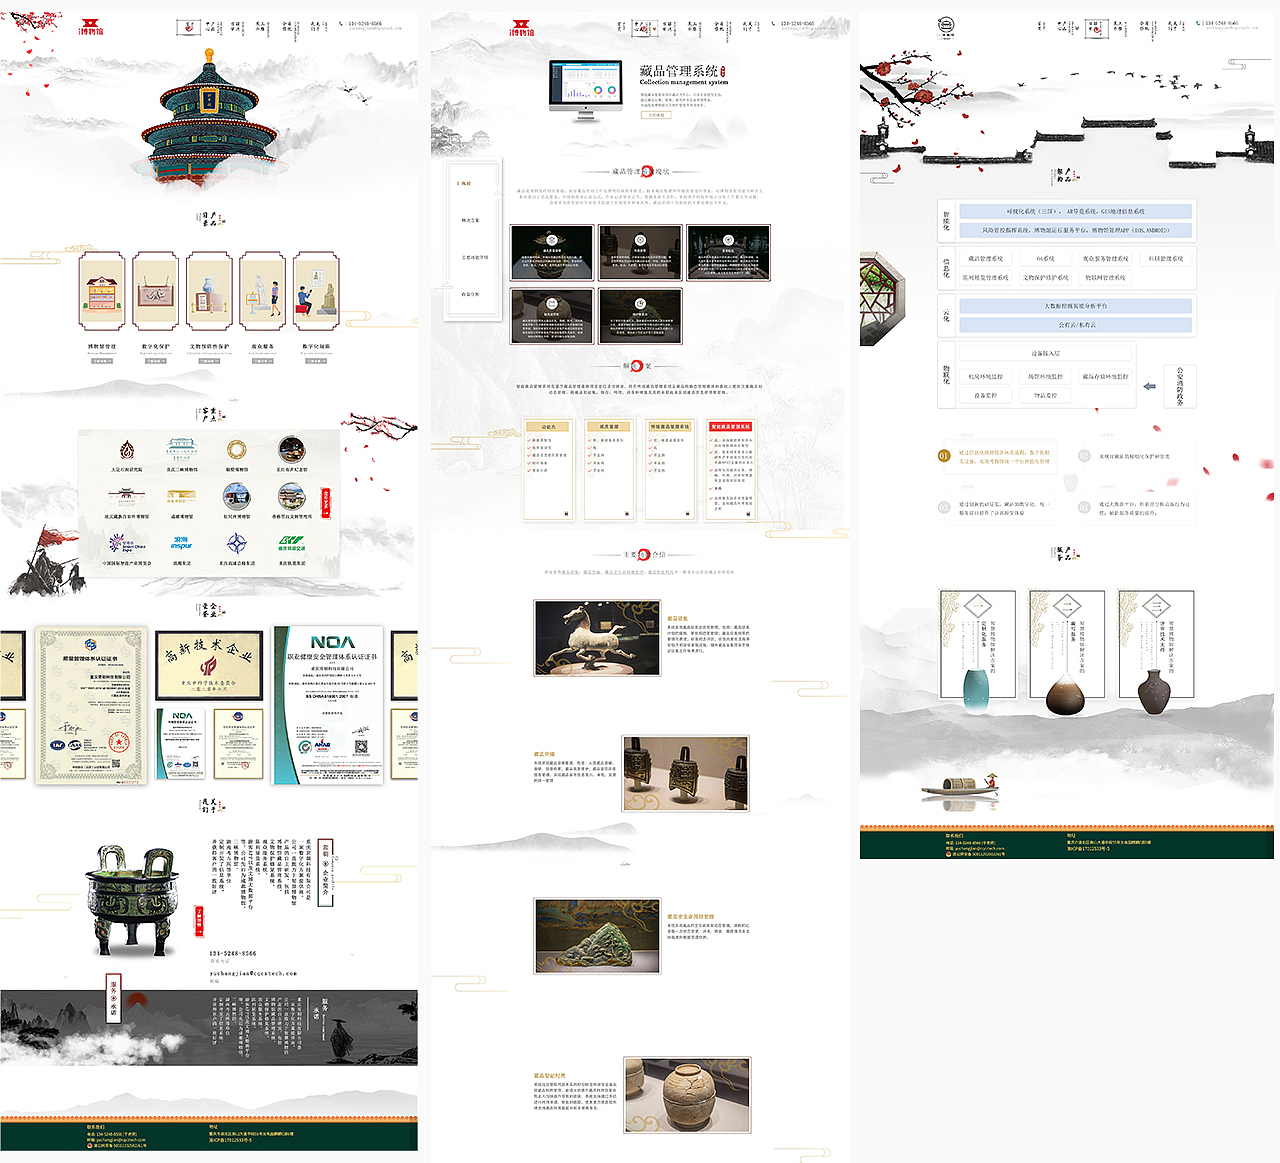Viewport: 1280px width, 1163px height.
Task: Open the bronze bells image
Action: coord(686,773)
